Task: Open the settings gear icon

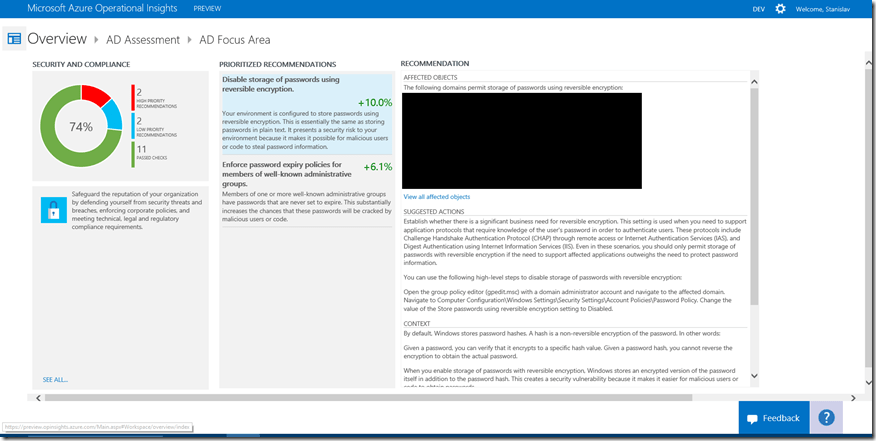Action: click(x=781, y=9)
